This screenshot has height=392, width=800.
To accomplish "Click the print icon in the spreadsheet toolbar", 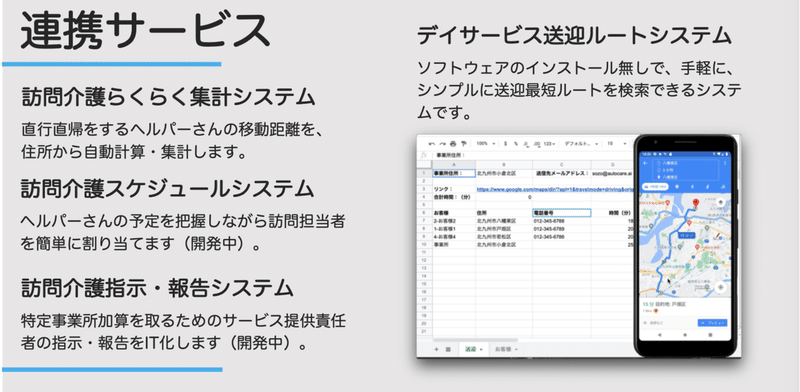I will [453, 144].
